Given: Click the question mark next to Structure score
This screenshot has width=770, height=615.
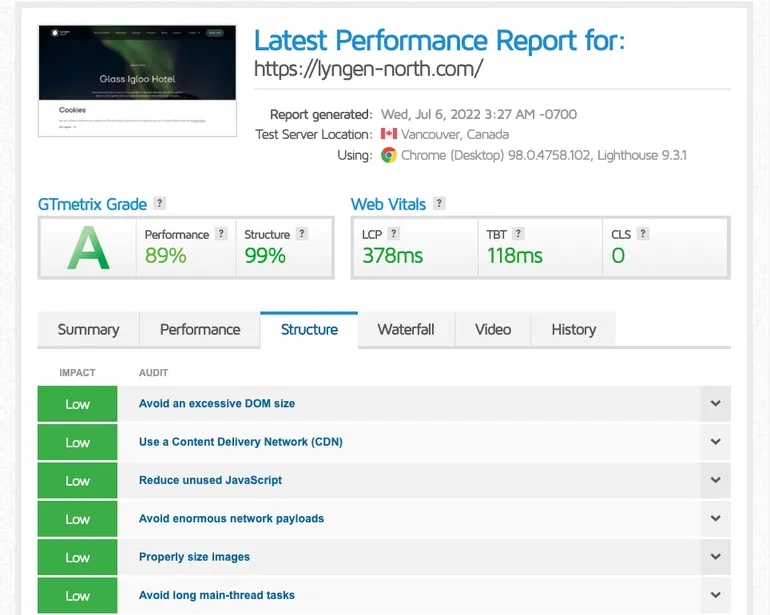Looking at the screenshot, I should 302,234.
